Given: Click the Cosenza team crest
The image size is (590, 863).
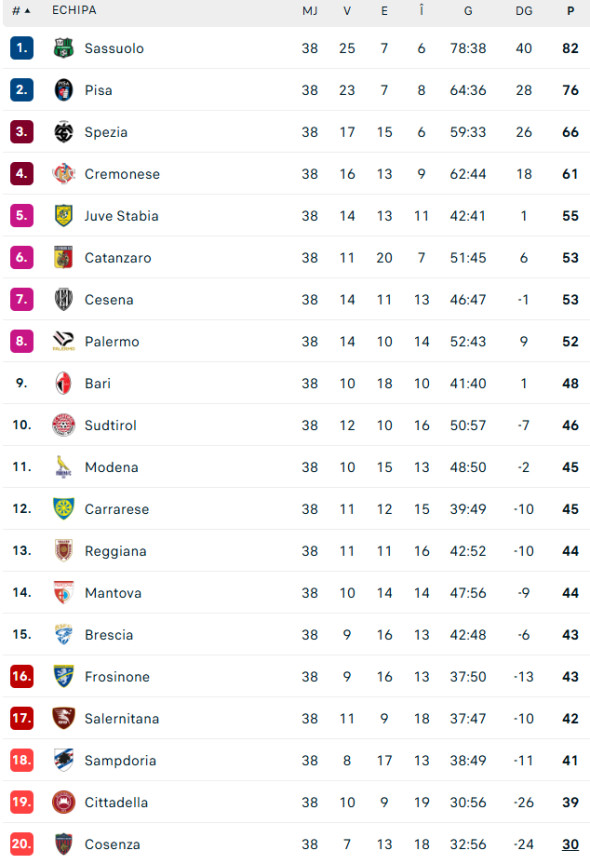Looking at the screenshot, I should click(x=63, y=844).
